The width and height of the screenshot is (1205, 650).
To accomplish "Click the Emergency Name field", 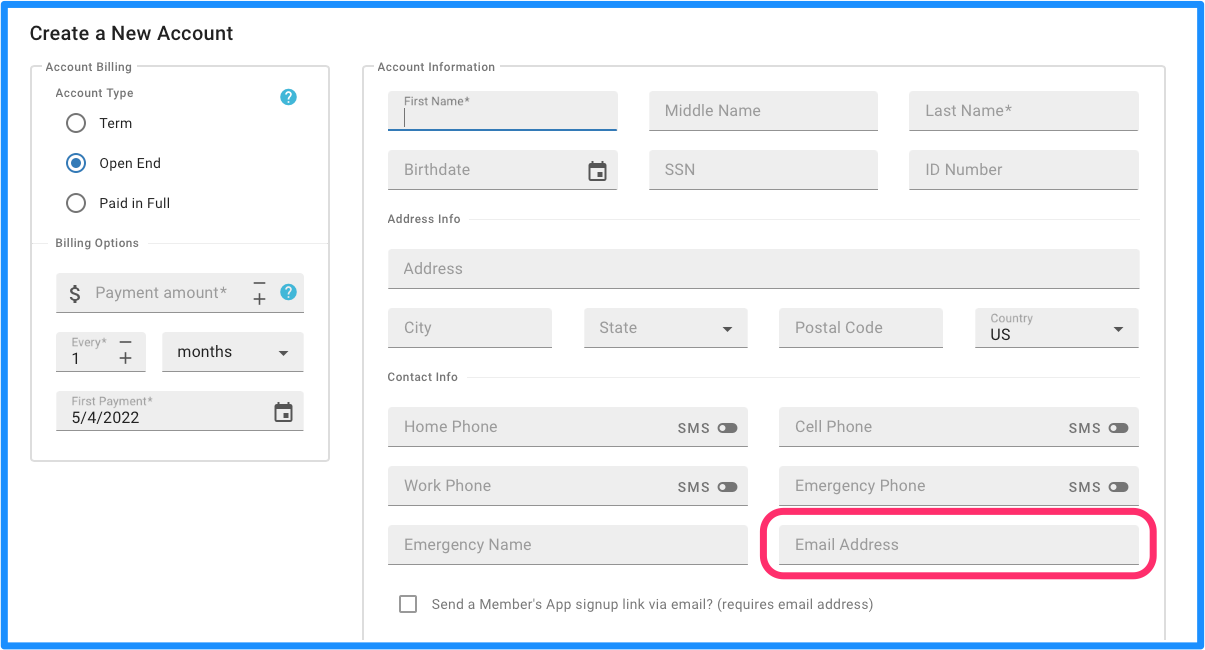I will click(567, 544).
